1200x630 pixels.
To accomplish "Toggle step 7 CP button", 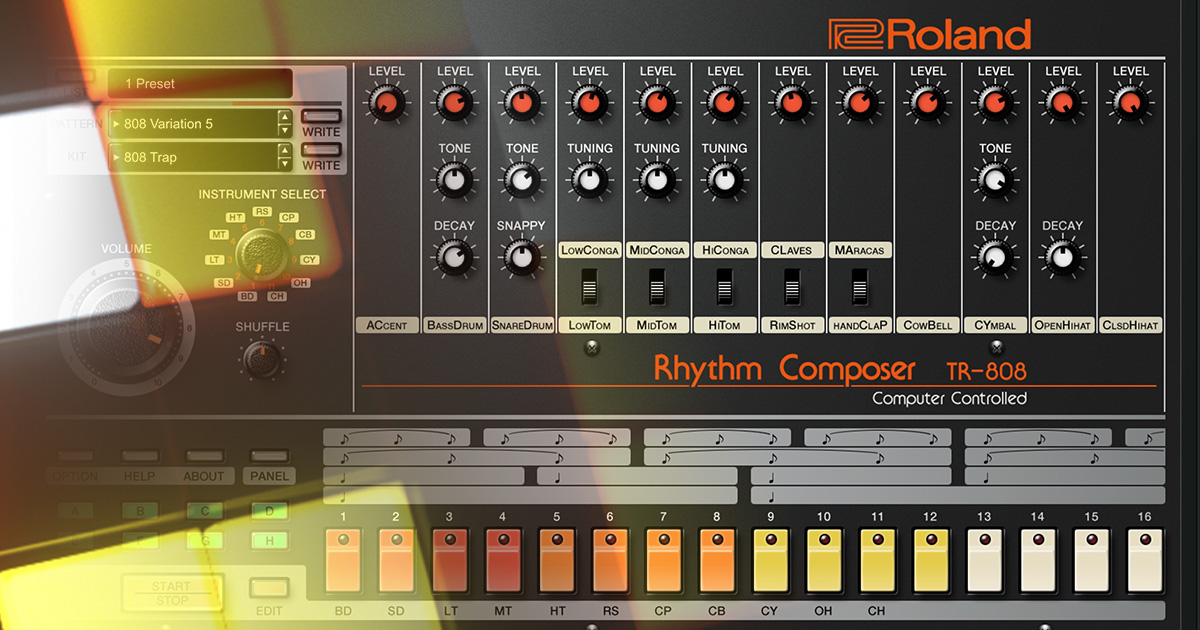I will tap(663, 562).
